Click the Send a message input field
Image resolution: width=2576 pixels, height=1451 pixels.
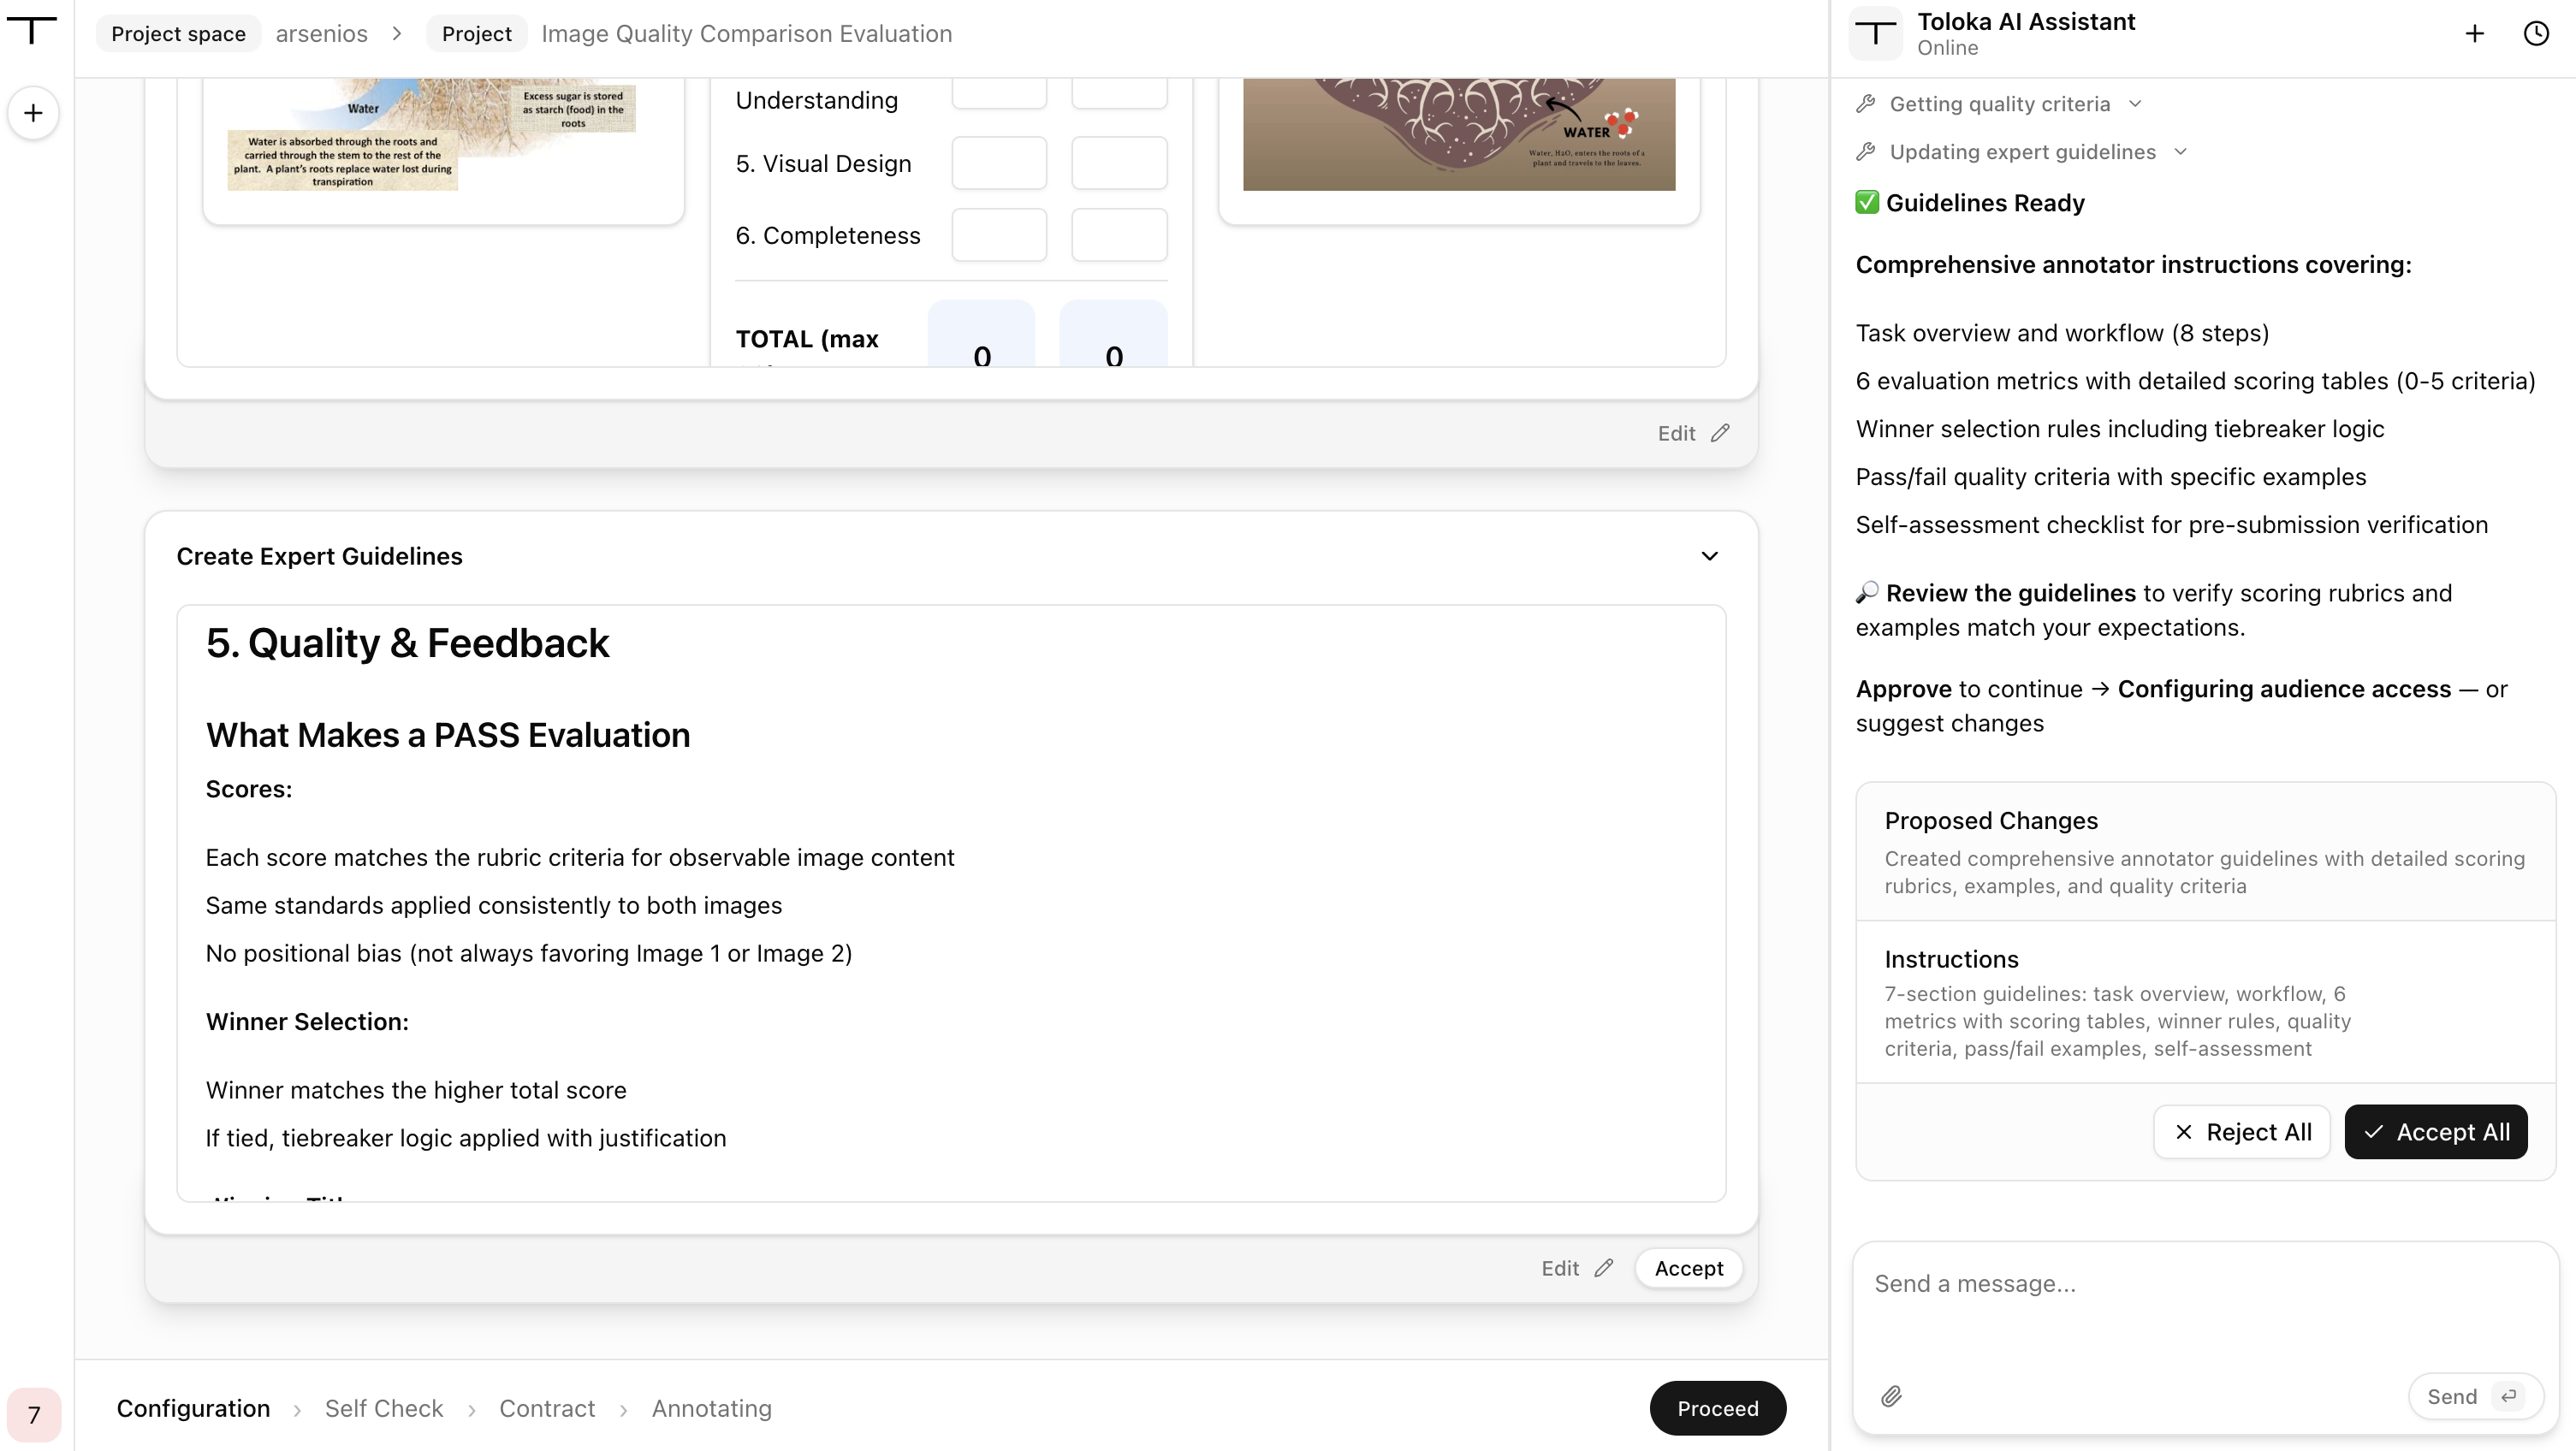coord(2205,1310)
